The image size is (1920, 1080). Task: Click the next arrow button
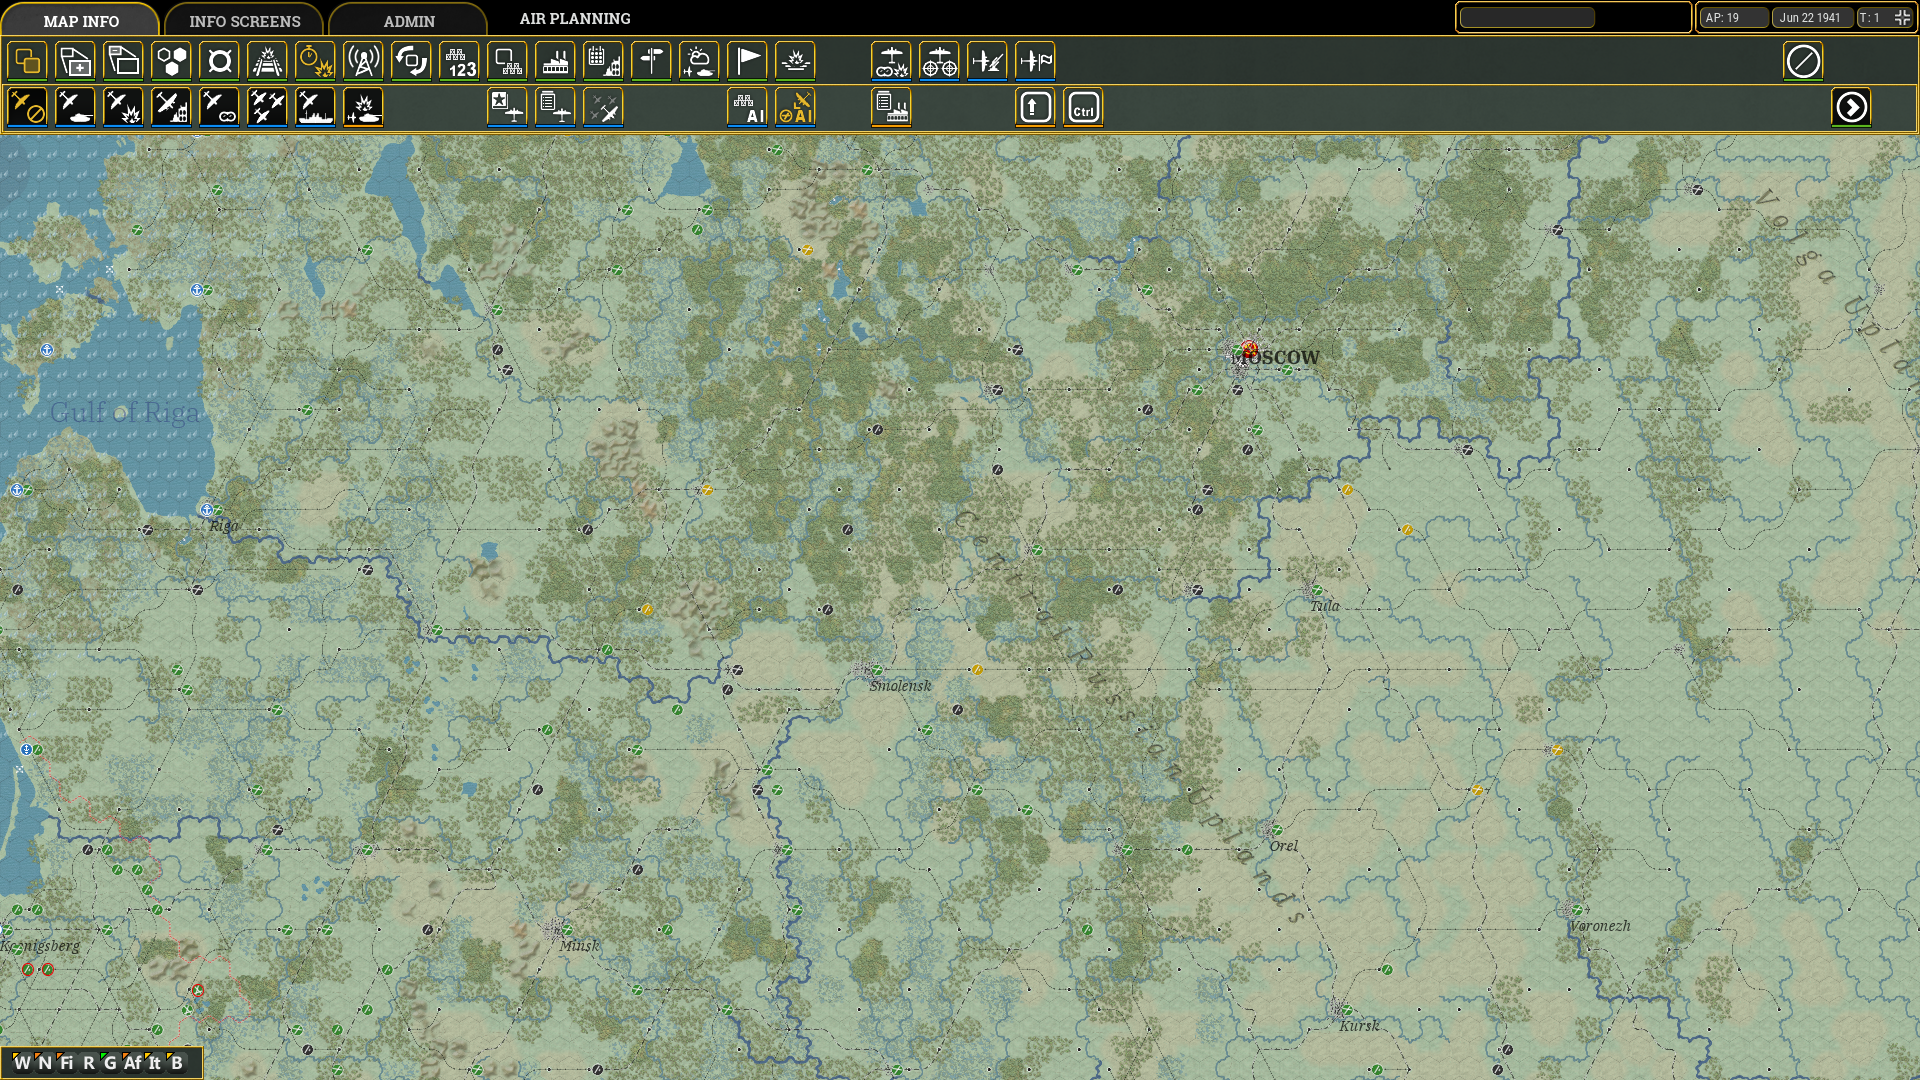(x=1851, y=107)
